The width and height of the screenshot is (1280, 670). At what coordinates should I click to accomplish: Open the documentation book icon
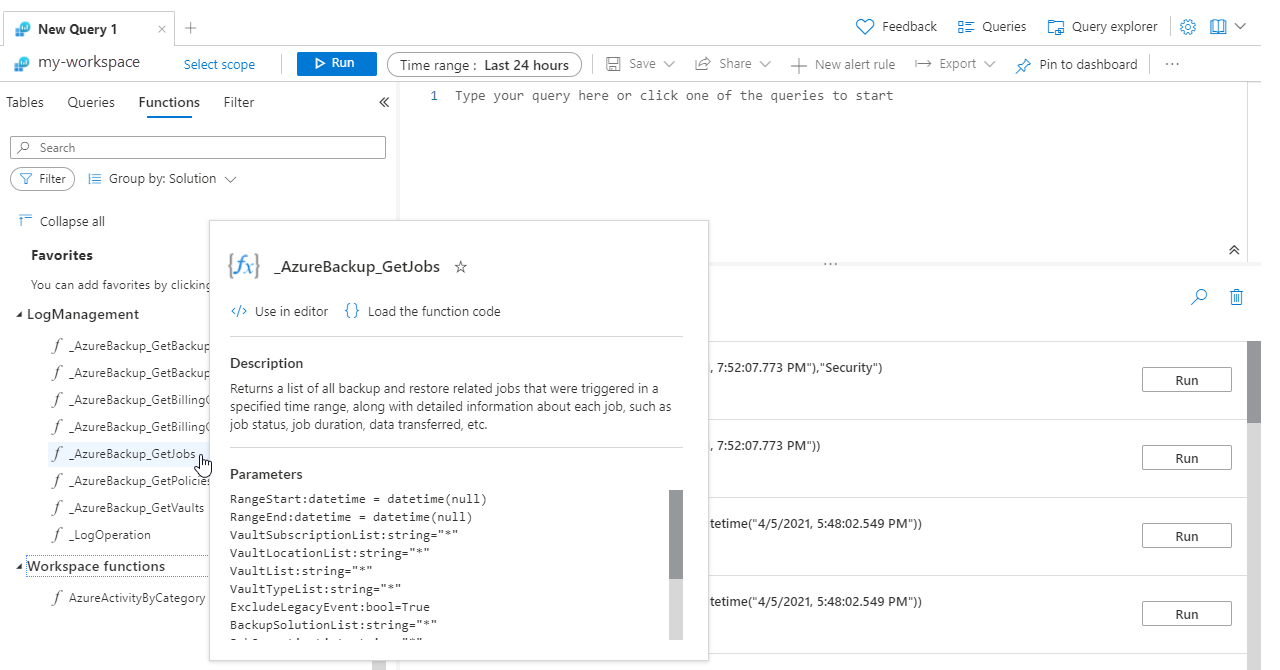tap(1217, 27)
